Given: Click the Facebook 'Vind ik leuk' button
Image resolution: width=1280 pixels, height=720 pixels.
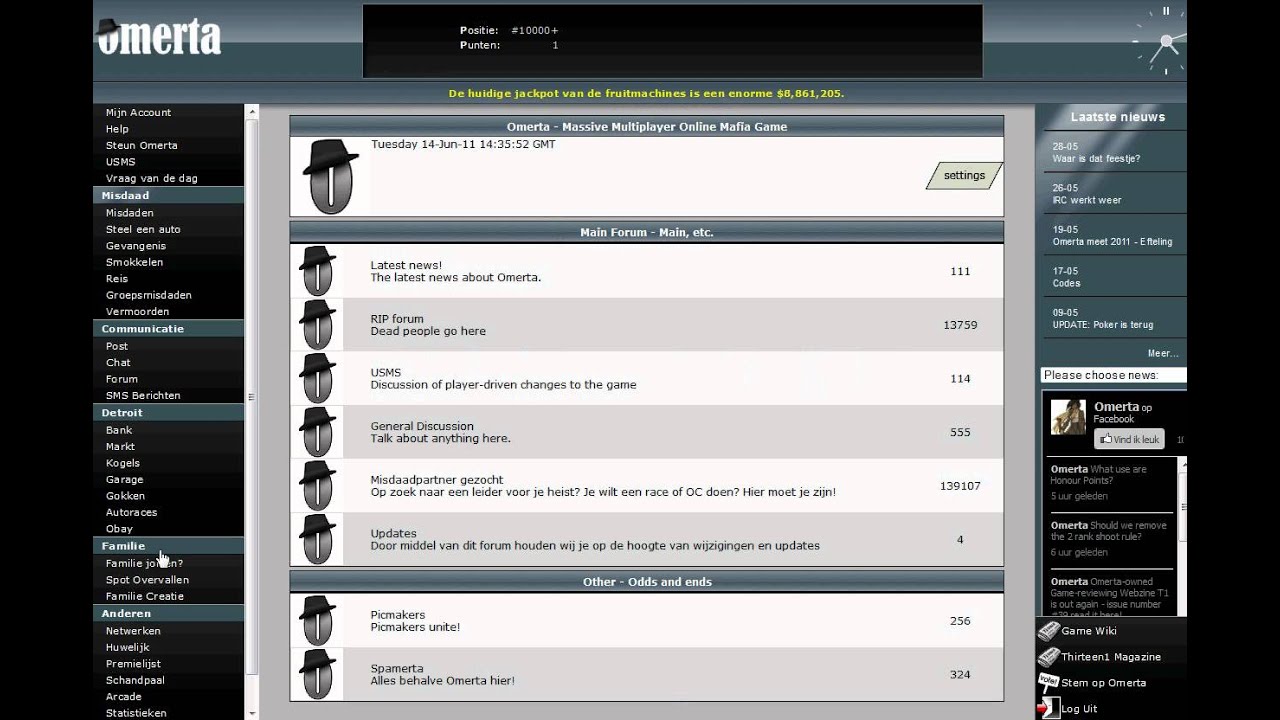Looking at the screenshot, I should (1129, 439).
